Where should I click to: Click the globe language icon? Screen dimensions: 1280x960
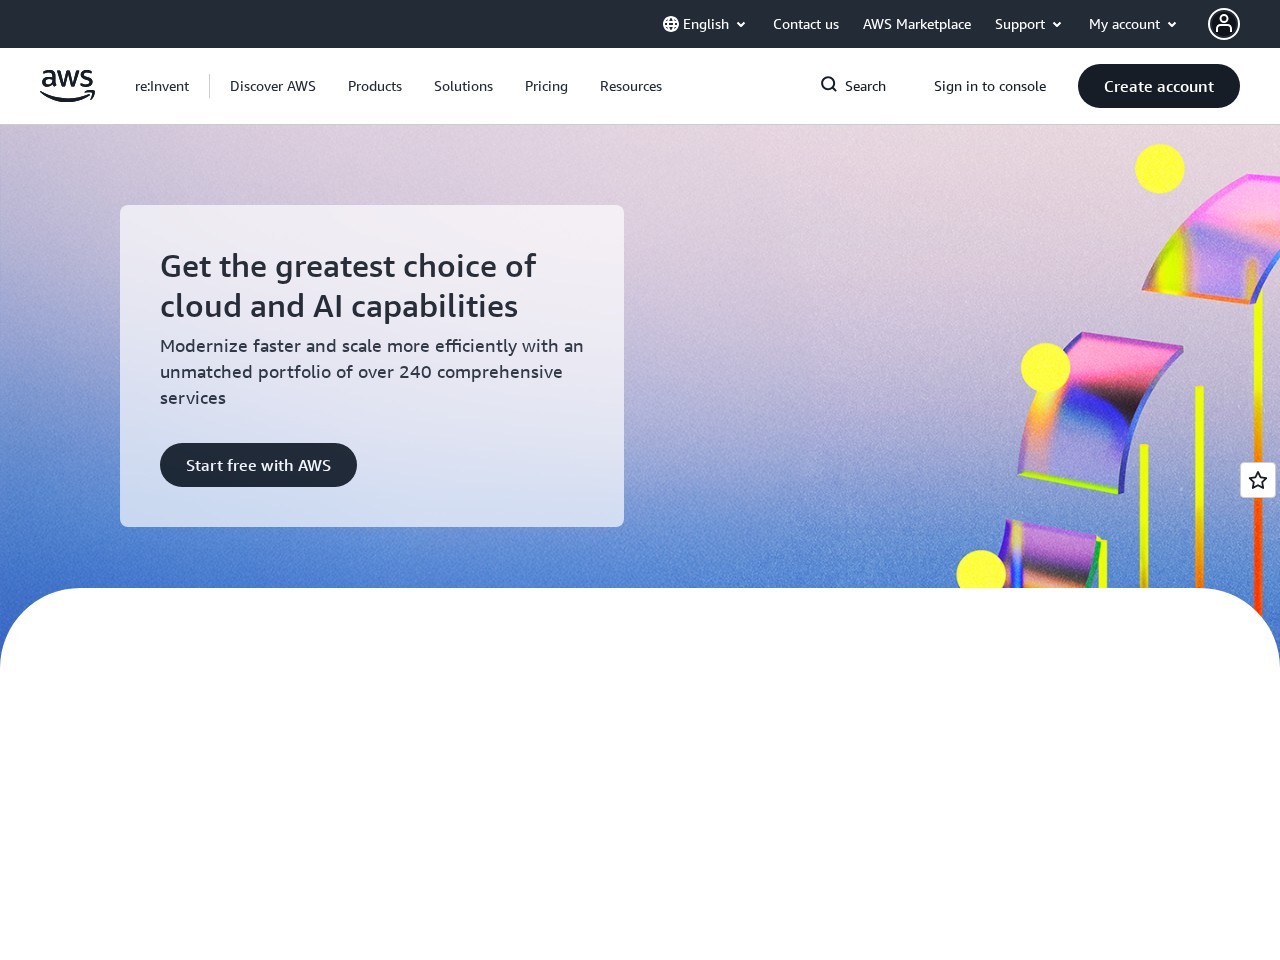coord(671,24)
